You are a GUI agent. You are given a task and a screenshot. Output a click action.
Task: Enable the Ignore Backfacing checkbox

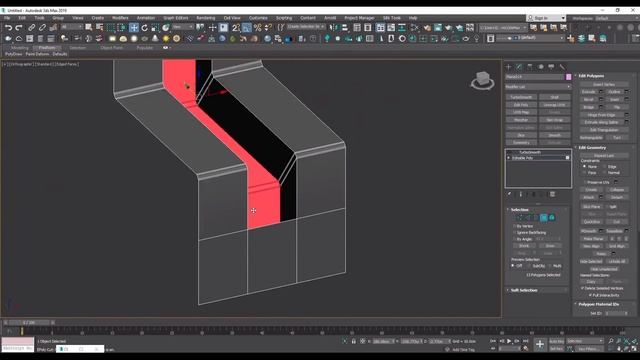pos(514,233)
